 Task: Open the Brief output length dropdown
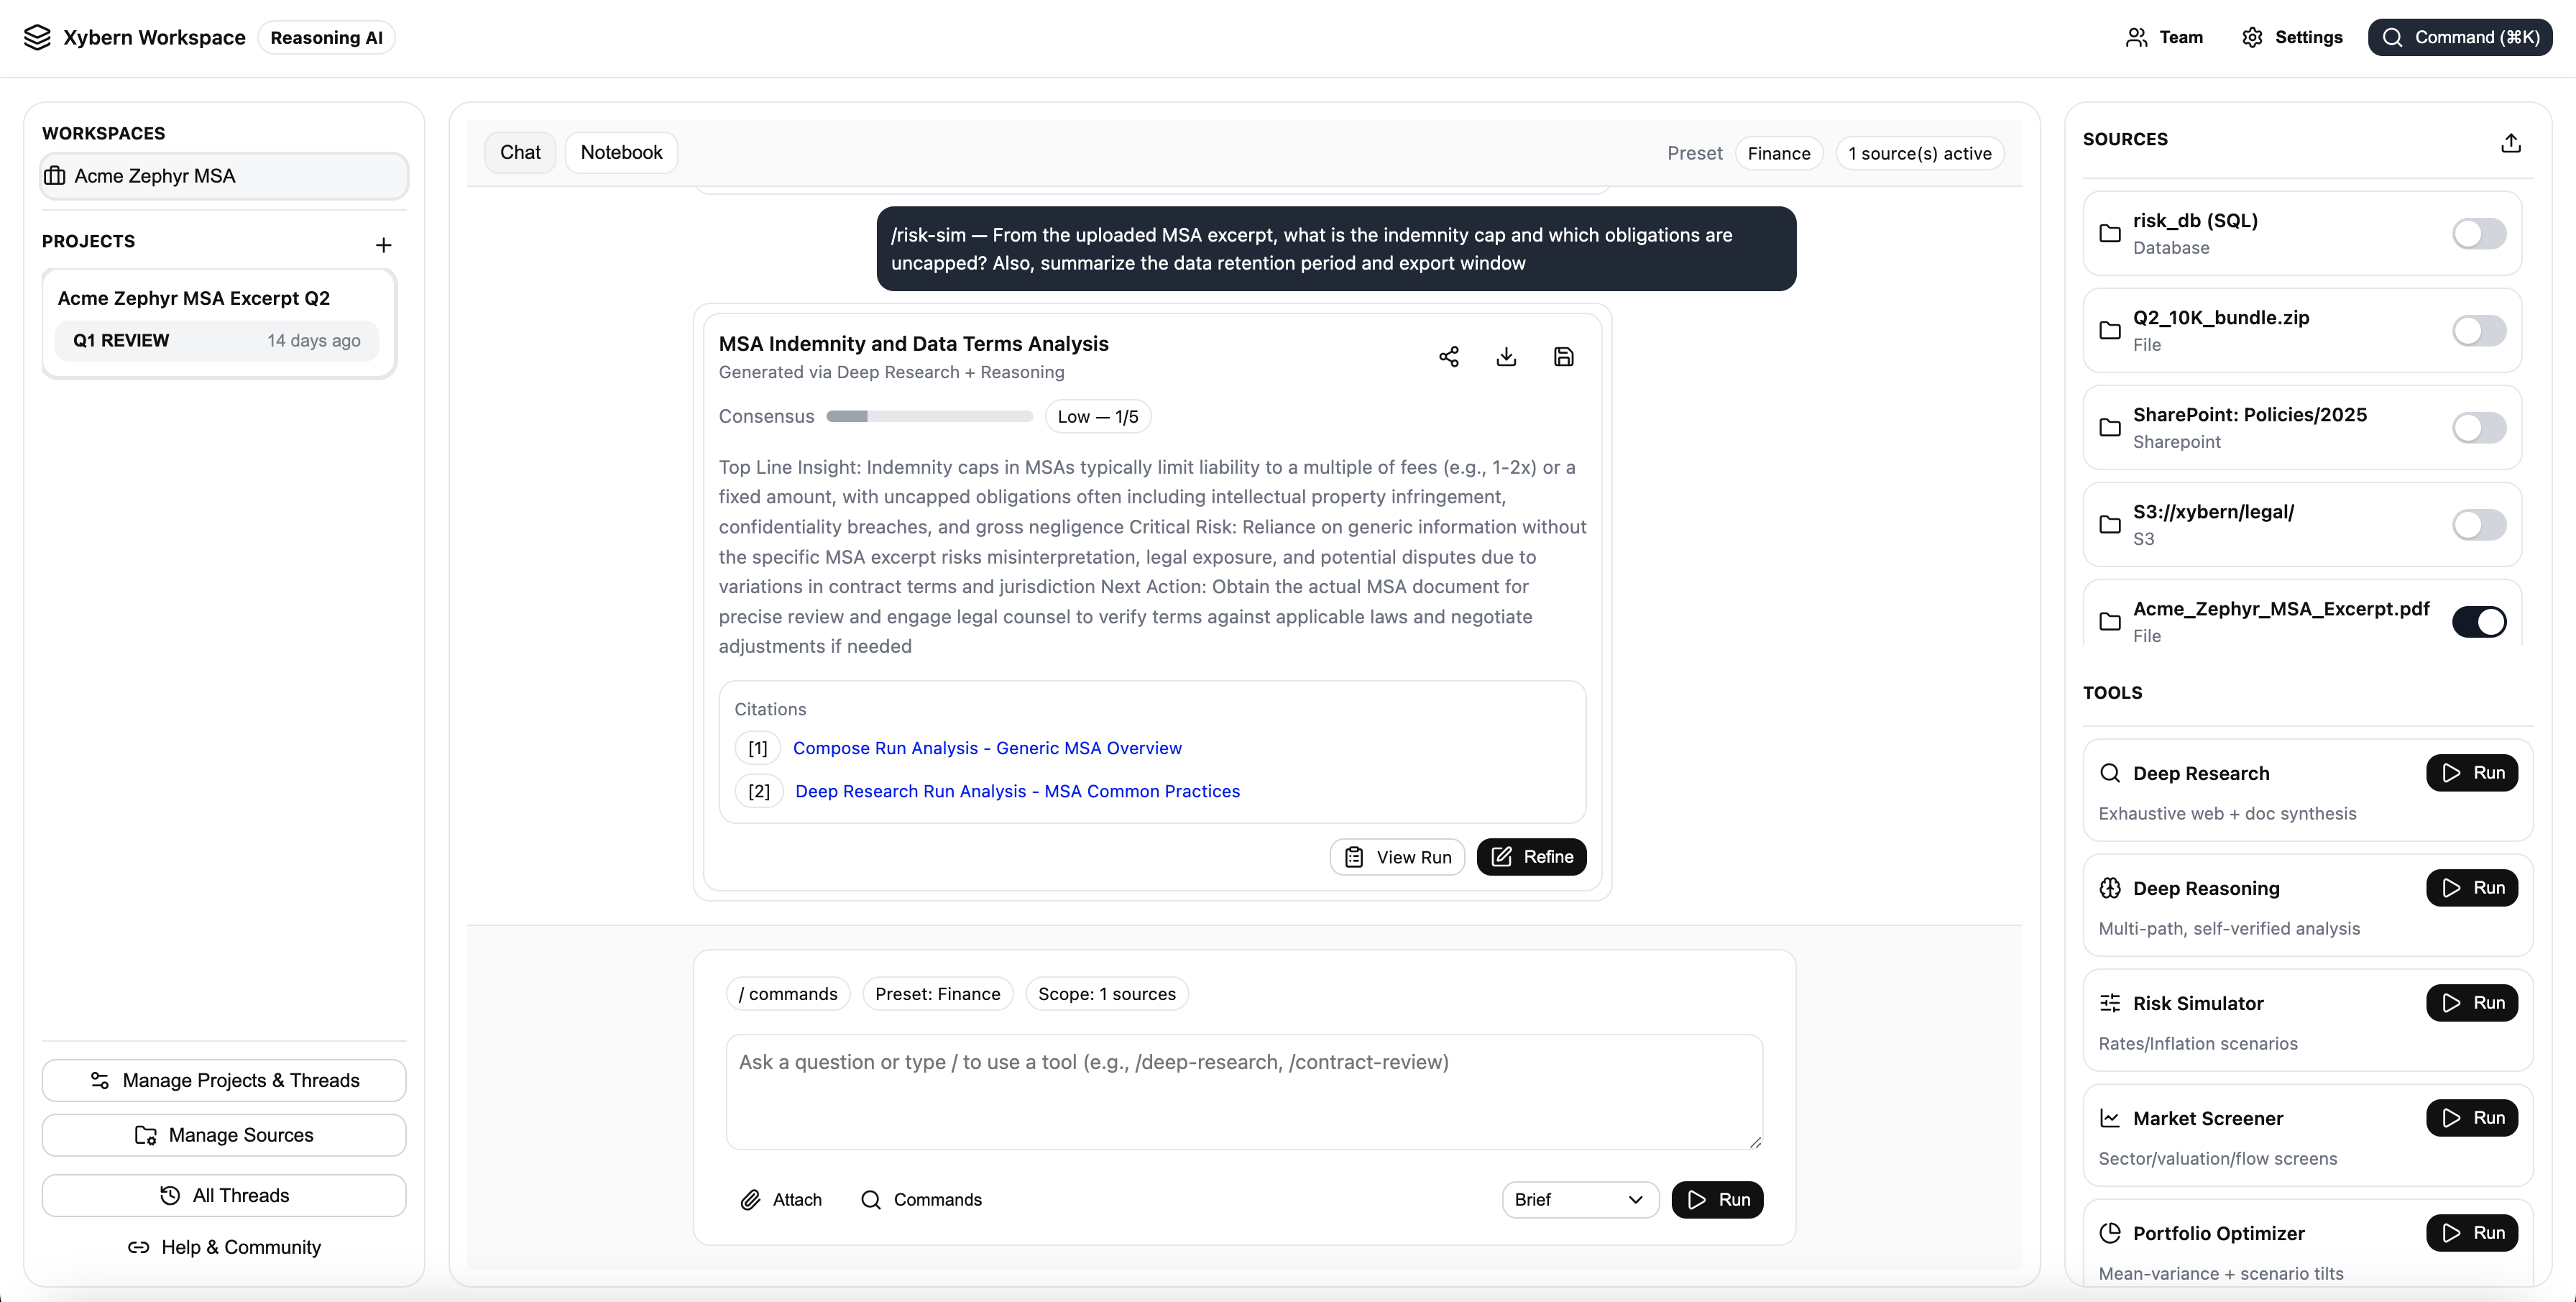pyautogui.click(x=1579, y=1199)
